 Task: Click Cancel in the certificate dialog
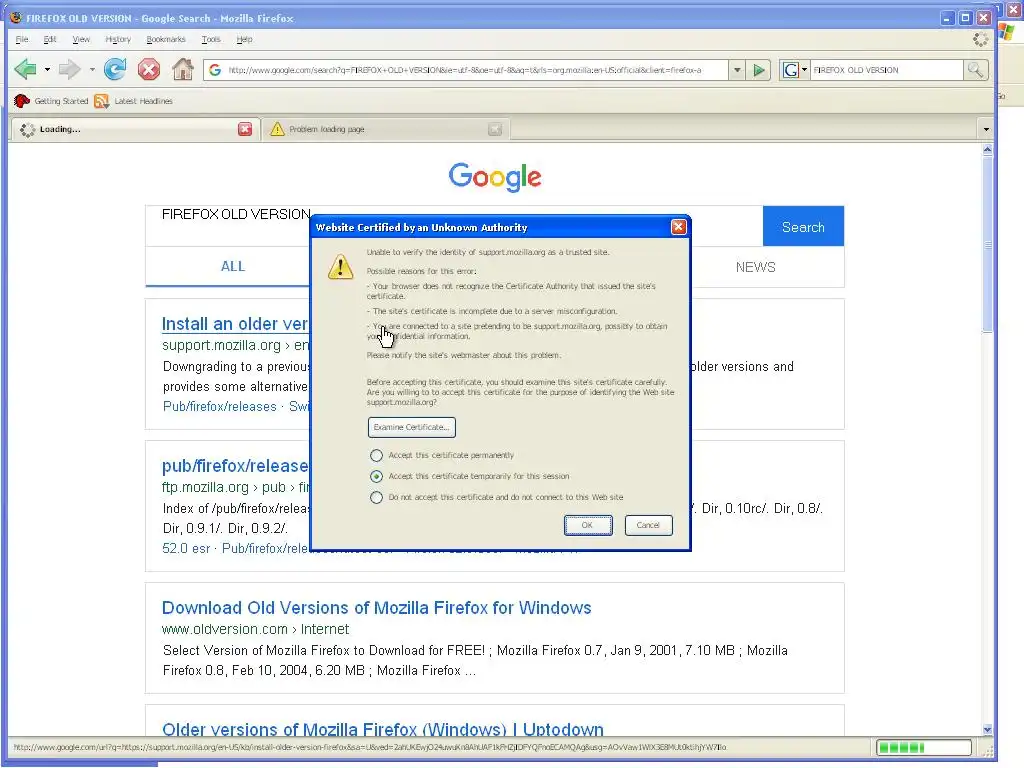[x=648, y=525]
